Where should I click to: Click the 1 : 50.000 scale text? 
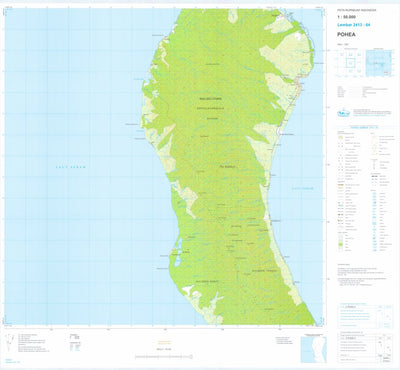(x=346, y=17)
